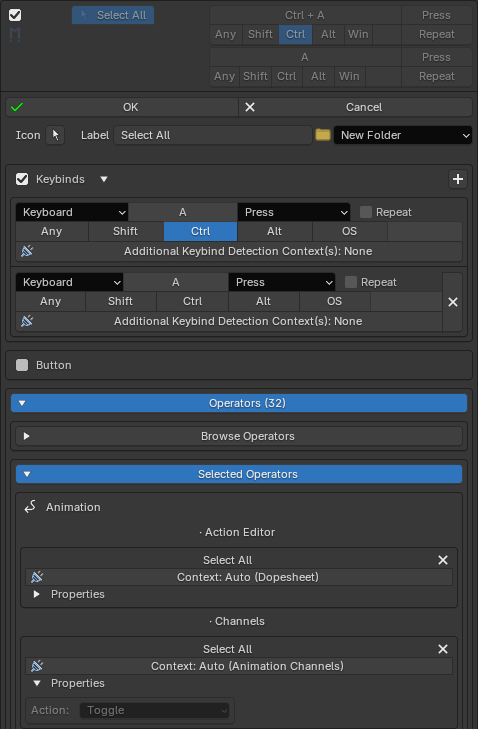Open the New Folder dropdown
The width and height of the screenshot is (478, 729).
(403, 135)
